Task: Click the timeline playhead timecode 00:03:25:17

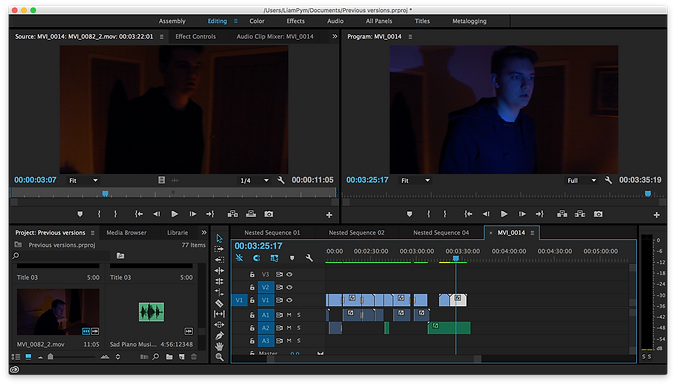Action: point(258,246)
